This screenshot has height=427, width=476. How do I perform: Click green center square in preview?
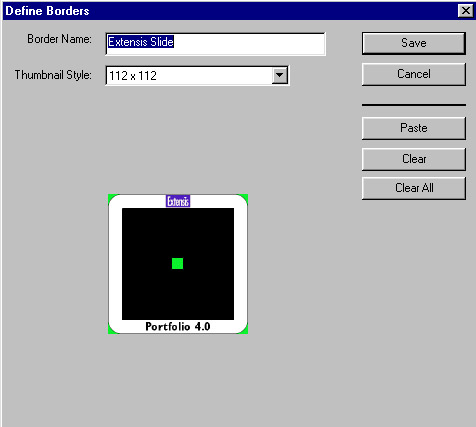click(177, 263)
